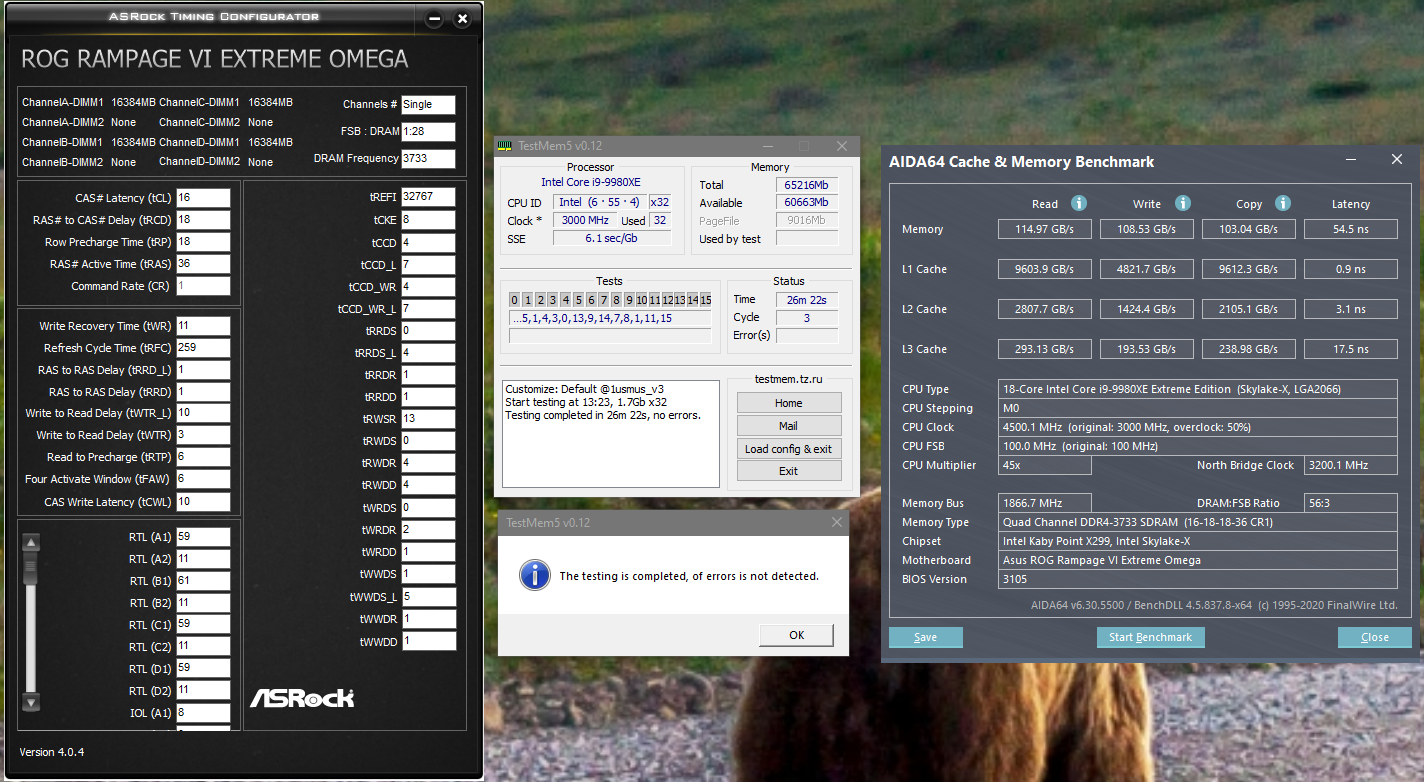Screen dimensions: 1424x782
Task: Click the Exit button in TestMem5
Action: click(x=789, y=471)
